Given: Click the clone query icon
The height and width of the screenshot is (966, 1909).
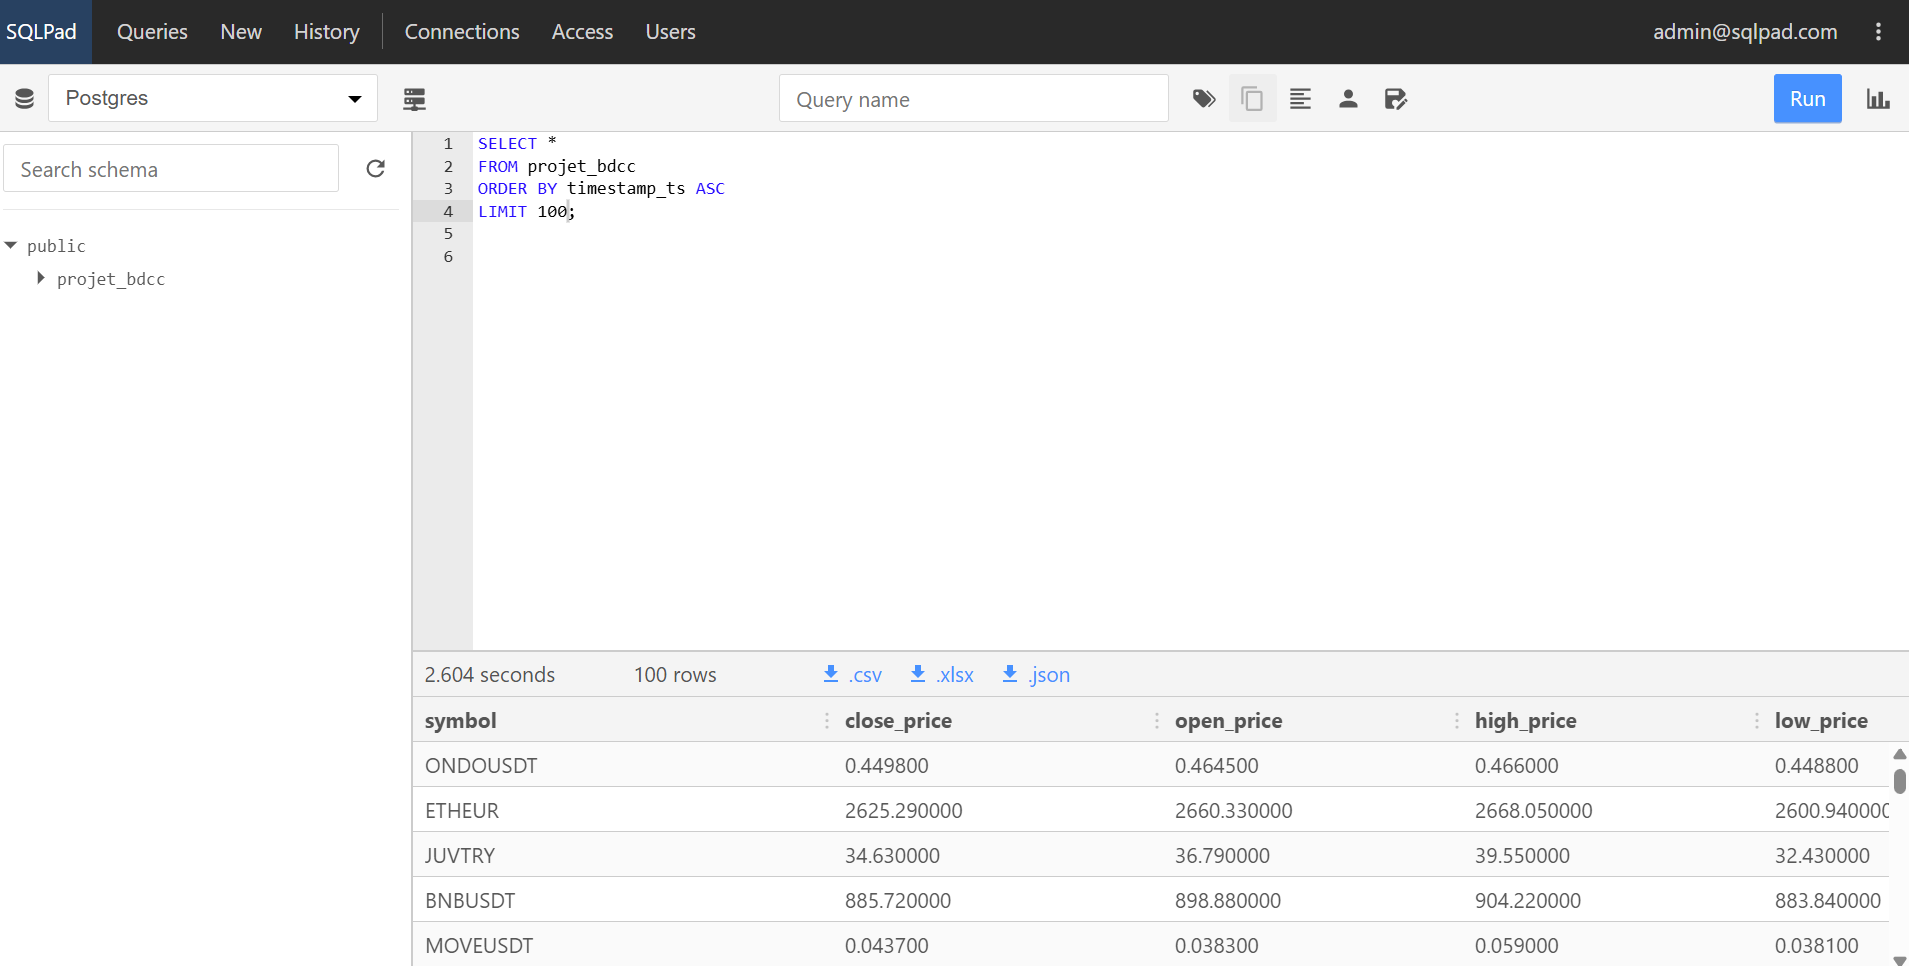Looking at the screenshot, I should (1252, 99).
